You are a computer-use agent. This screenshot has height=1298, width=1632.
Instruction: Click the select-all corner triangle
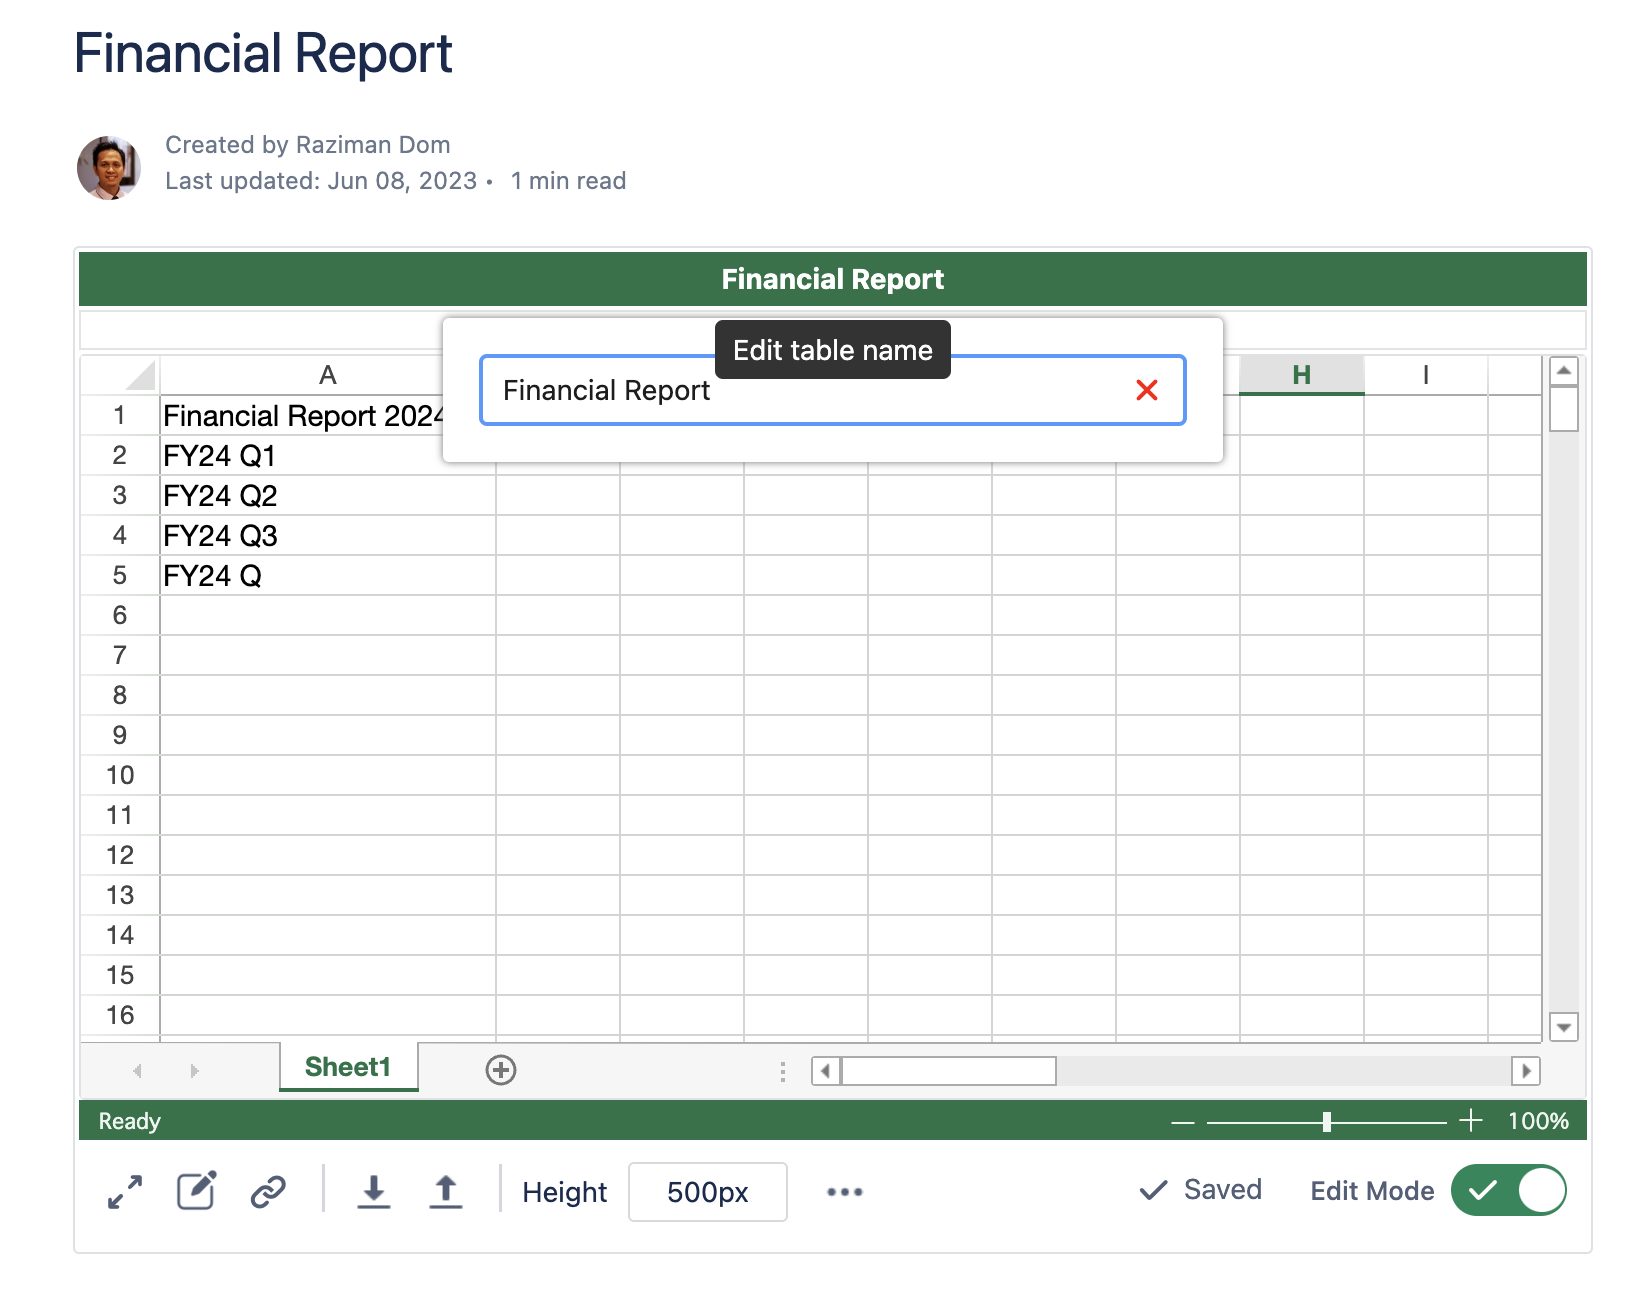click(x=139, y=375)
